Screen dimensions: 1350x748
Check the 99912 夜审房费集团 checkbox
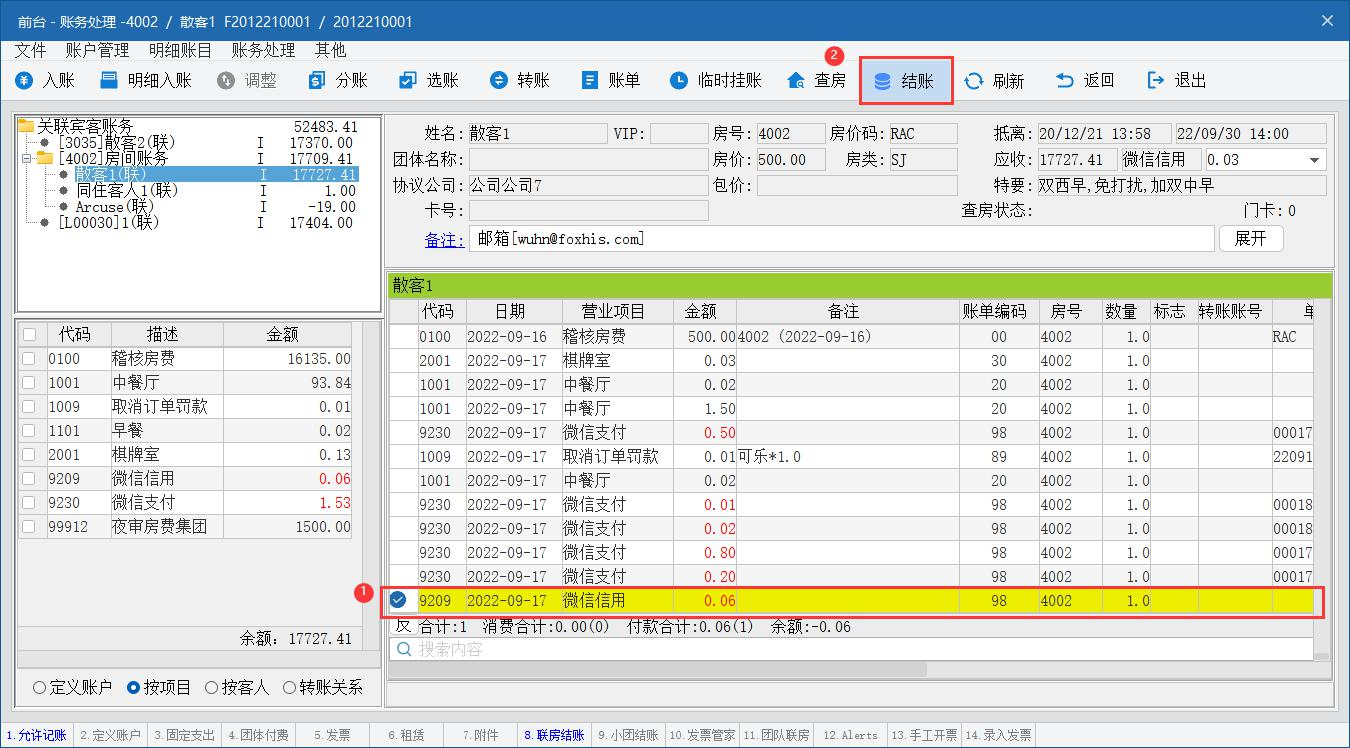[x=29, y=527]
